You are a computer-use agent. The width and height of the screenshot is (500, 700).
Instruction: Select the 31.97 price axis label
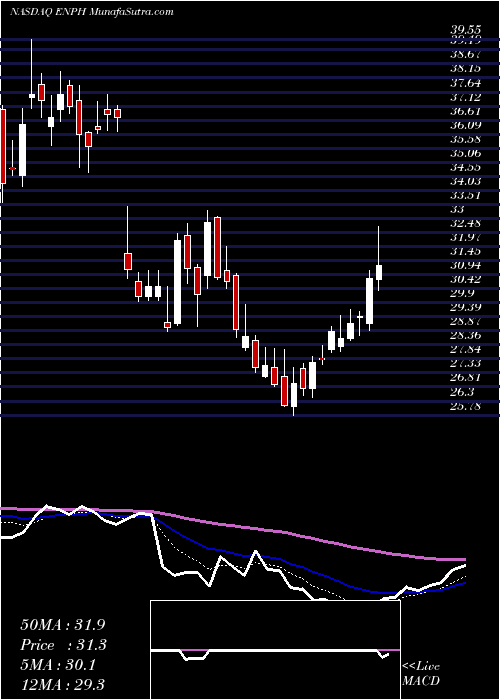465,237
